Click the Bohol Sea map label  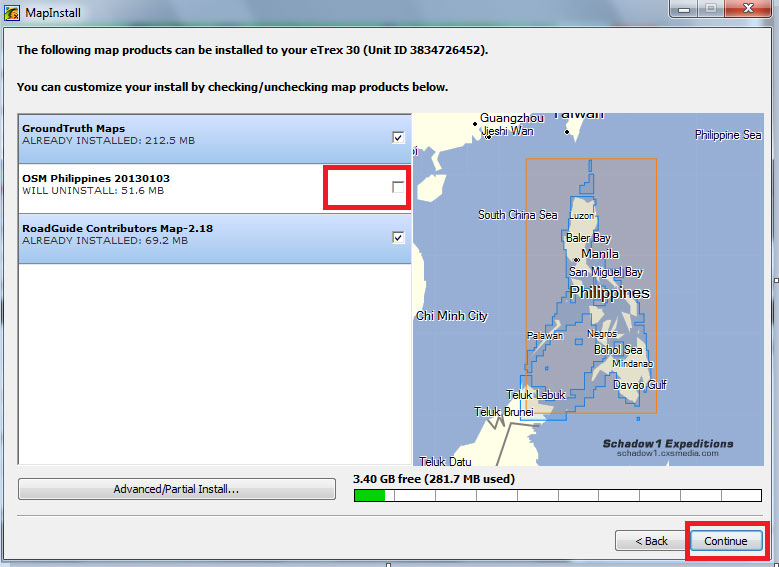(618, 350)
